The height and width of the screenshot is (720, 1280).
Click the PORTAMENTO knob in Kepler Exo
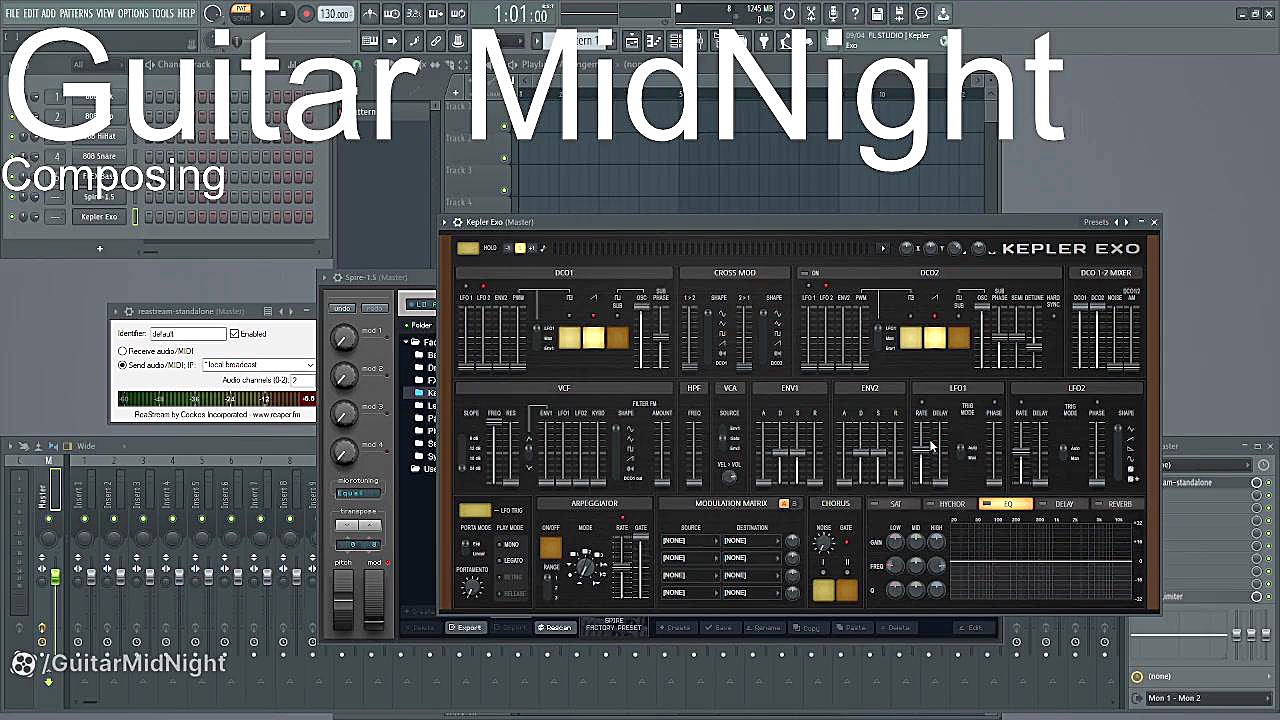point(472,588)
